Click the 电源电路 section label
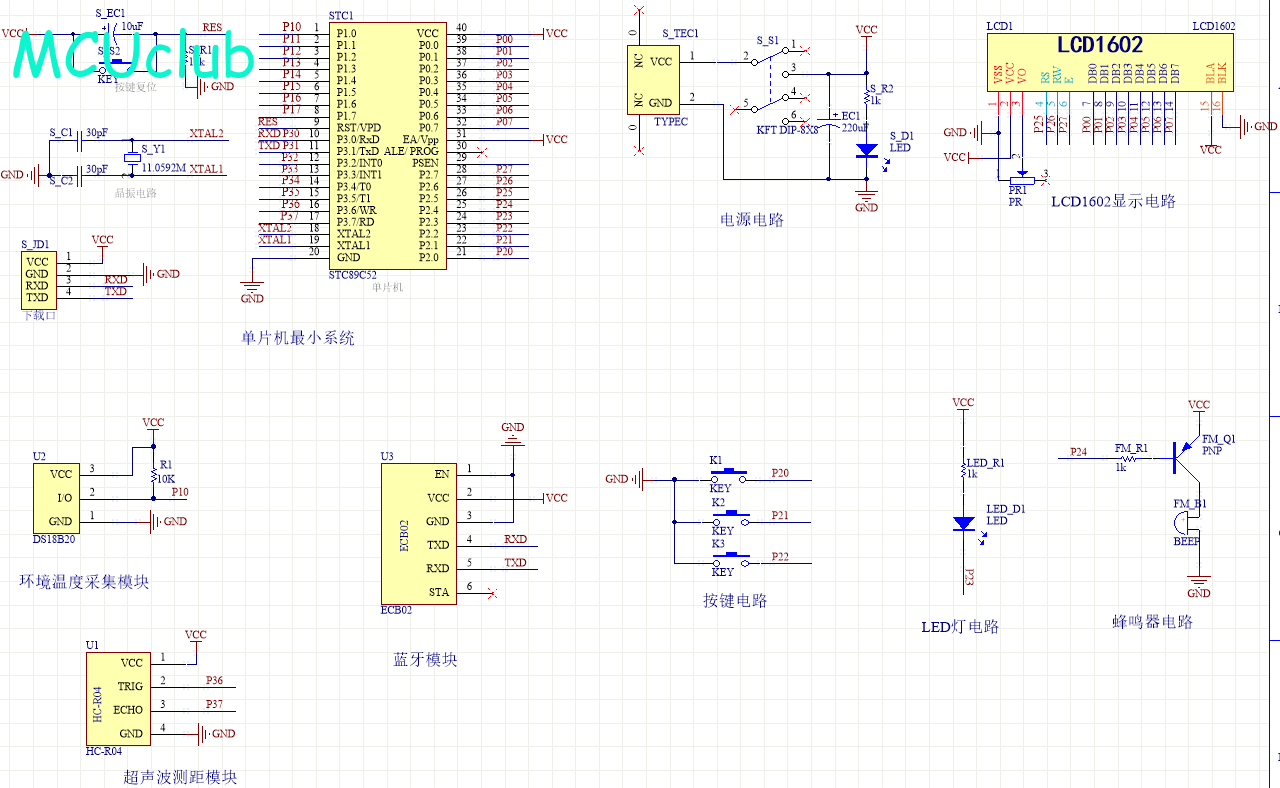 tap(752, 219)
